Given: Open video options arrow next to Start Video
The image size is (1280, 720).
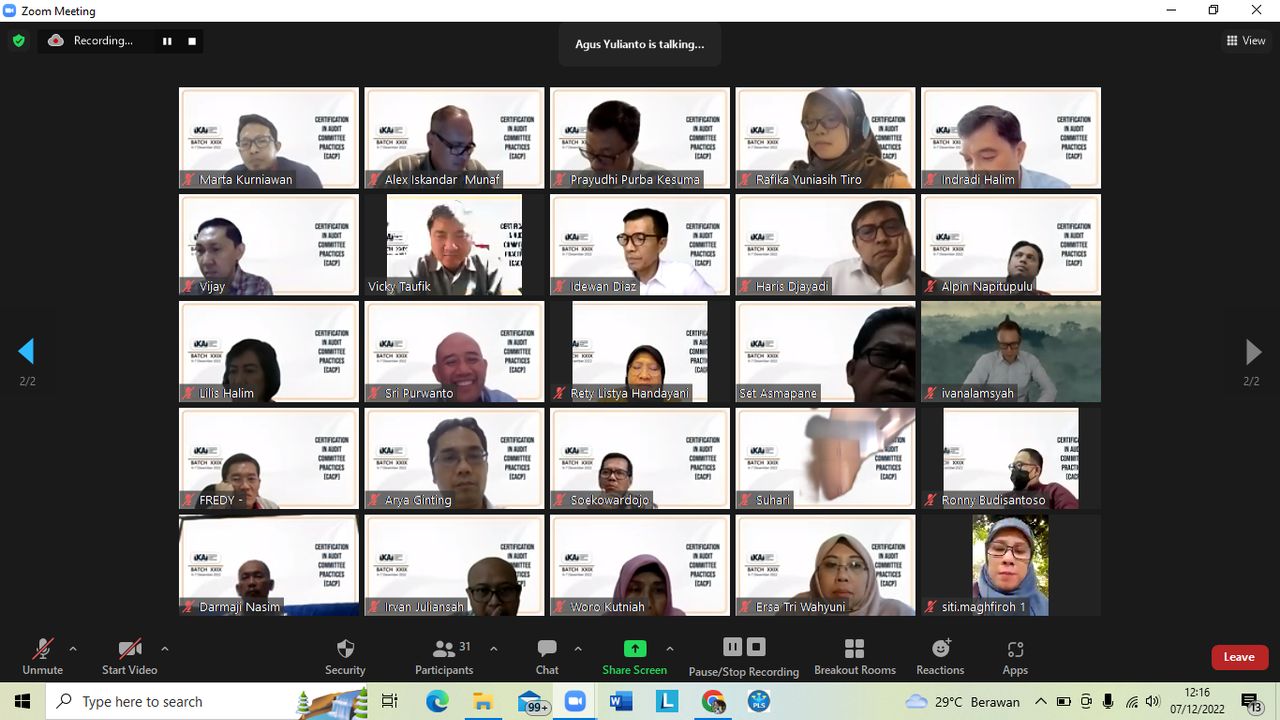Looking at the screenshot, I should coord(164,649).
